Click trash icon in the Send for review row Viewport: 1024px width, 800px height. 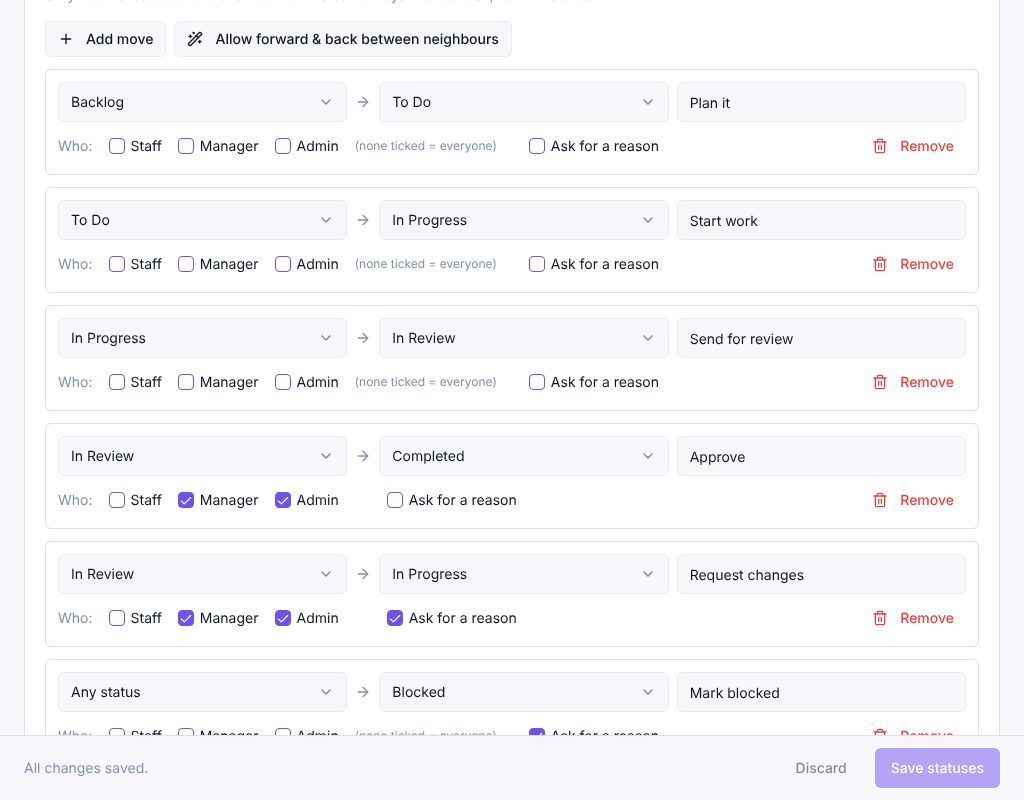coord(880,382)
